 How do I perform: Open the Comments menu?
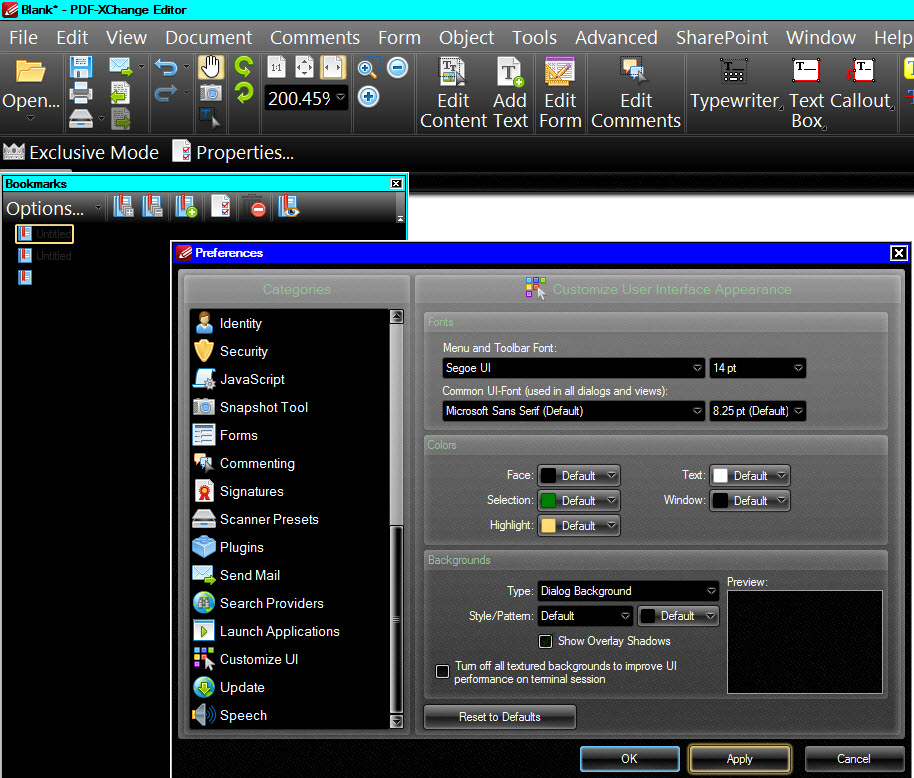pos(315,37)
